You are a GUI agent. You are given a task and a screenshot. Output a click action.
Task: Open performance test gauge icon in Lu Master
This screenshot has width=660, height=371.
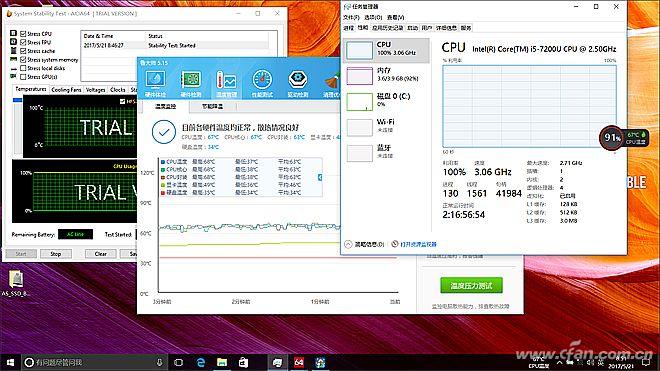262,83
